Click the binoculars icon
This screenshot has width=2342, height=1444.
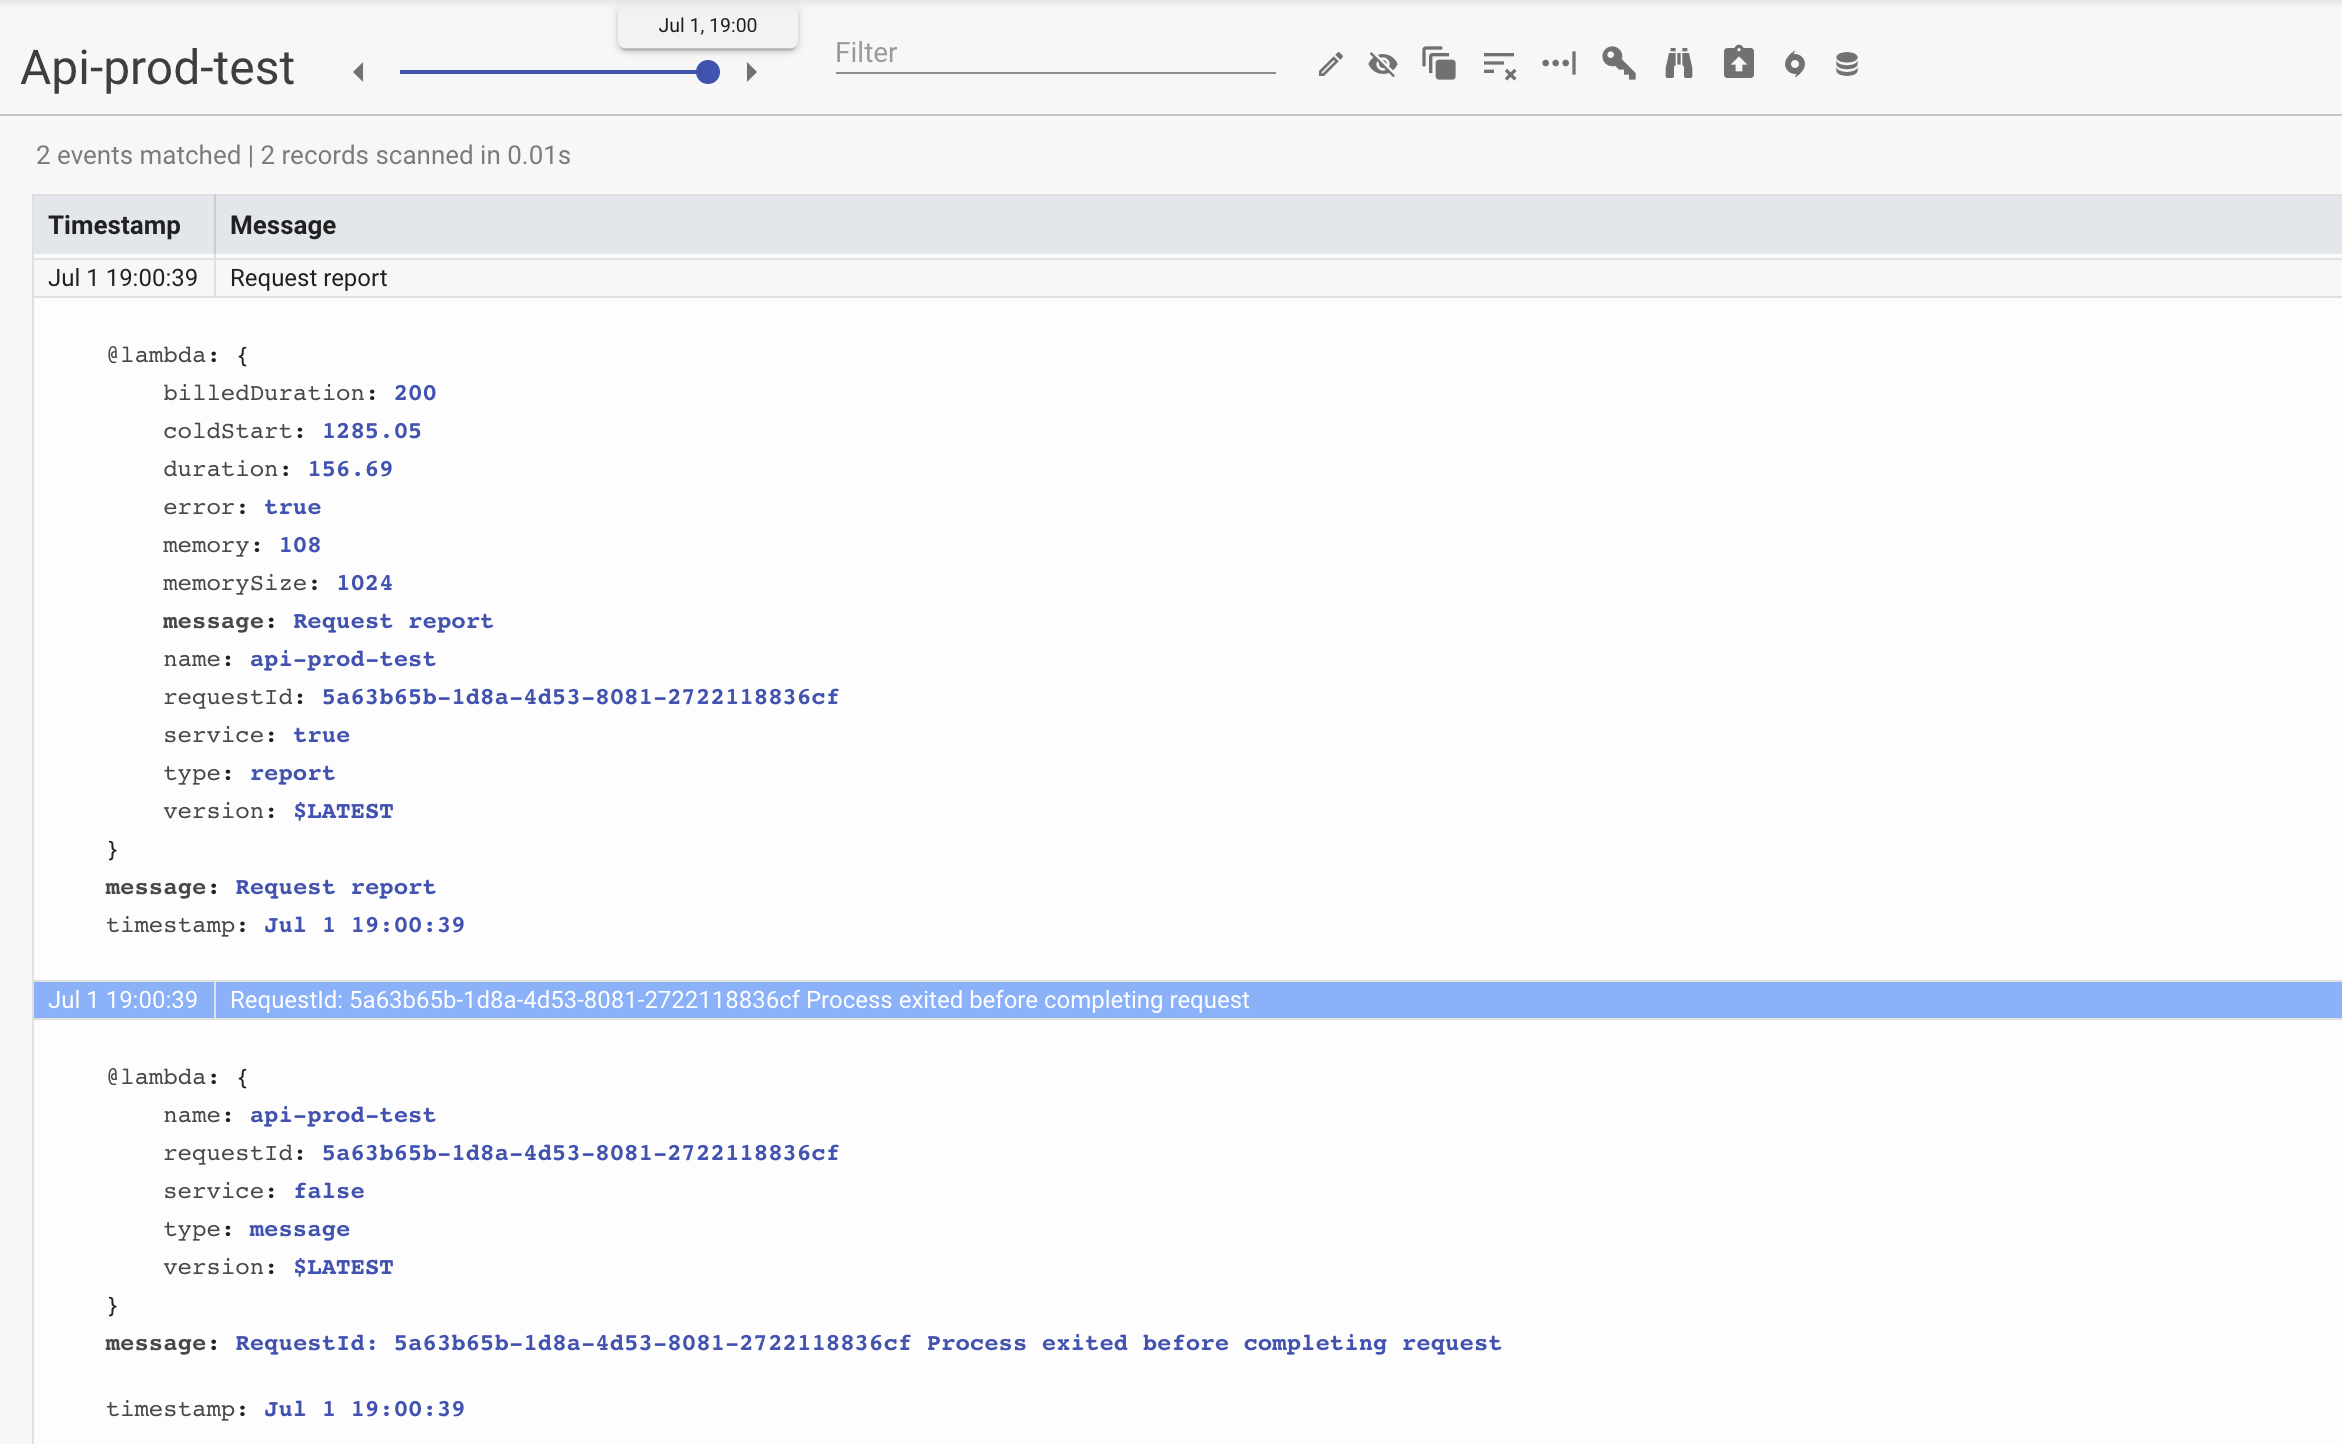(1679, 64)
